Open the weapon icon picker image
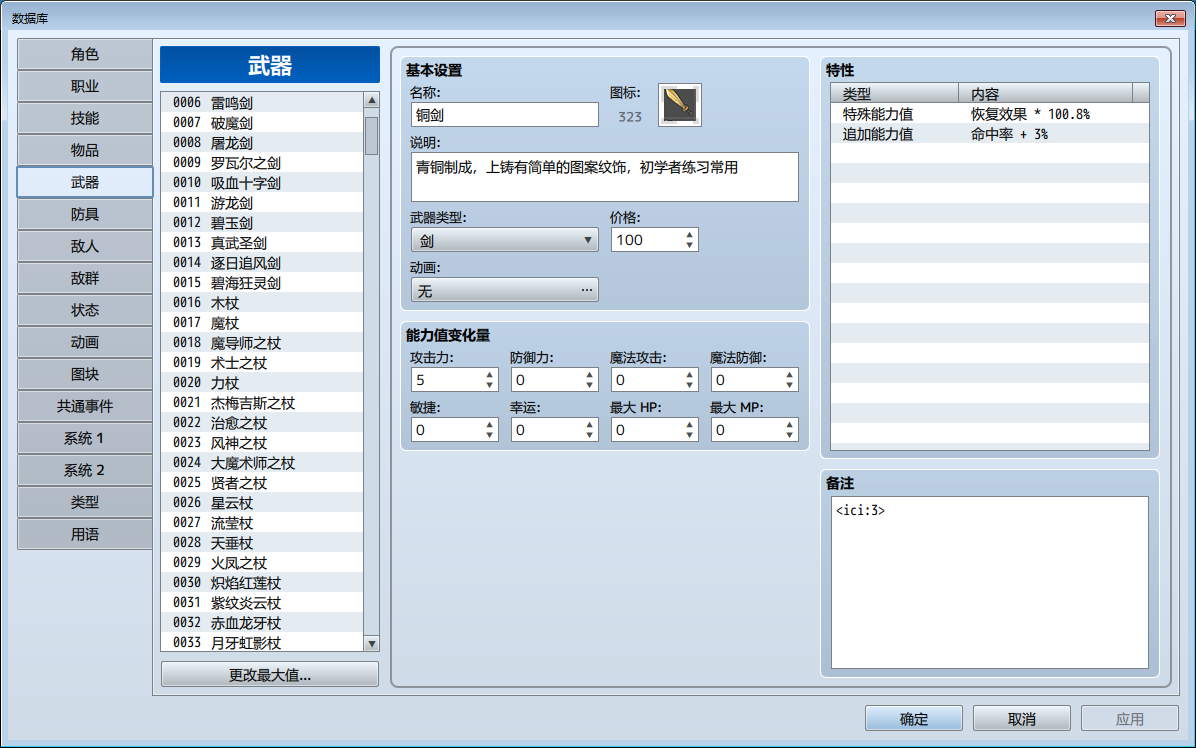Screen dimensions: 1196x748 pos(680,105)
